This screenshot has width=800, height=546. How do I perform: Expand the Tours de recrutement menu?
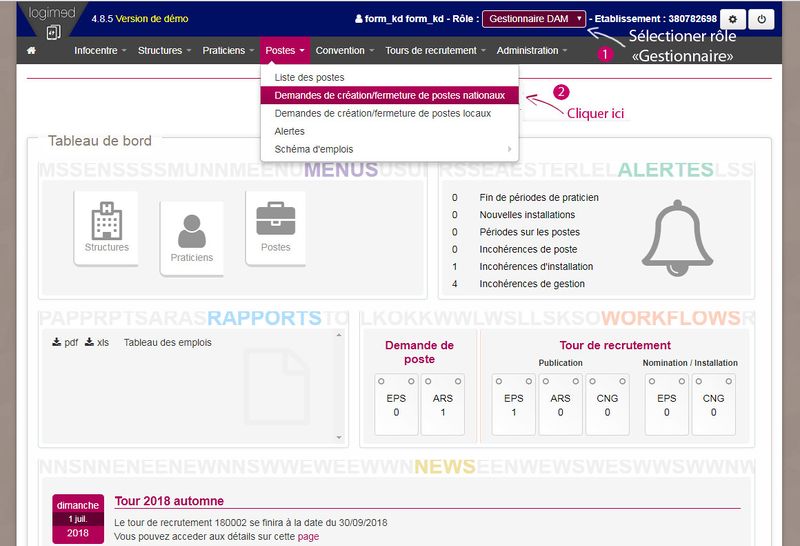click(x=435, y=51)
